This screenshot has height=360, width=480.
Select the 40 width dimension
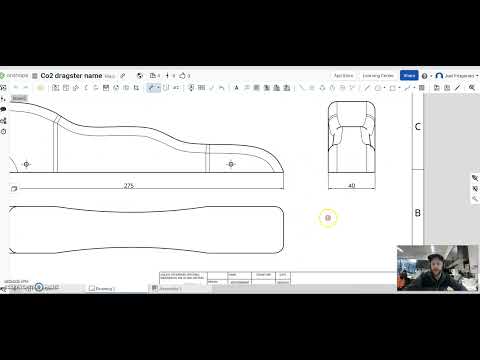tap(352, 185)
